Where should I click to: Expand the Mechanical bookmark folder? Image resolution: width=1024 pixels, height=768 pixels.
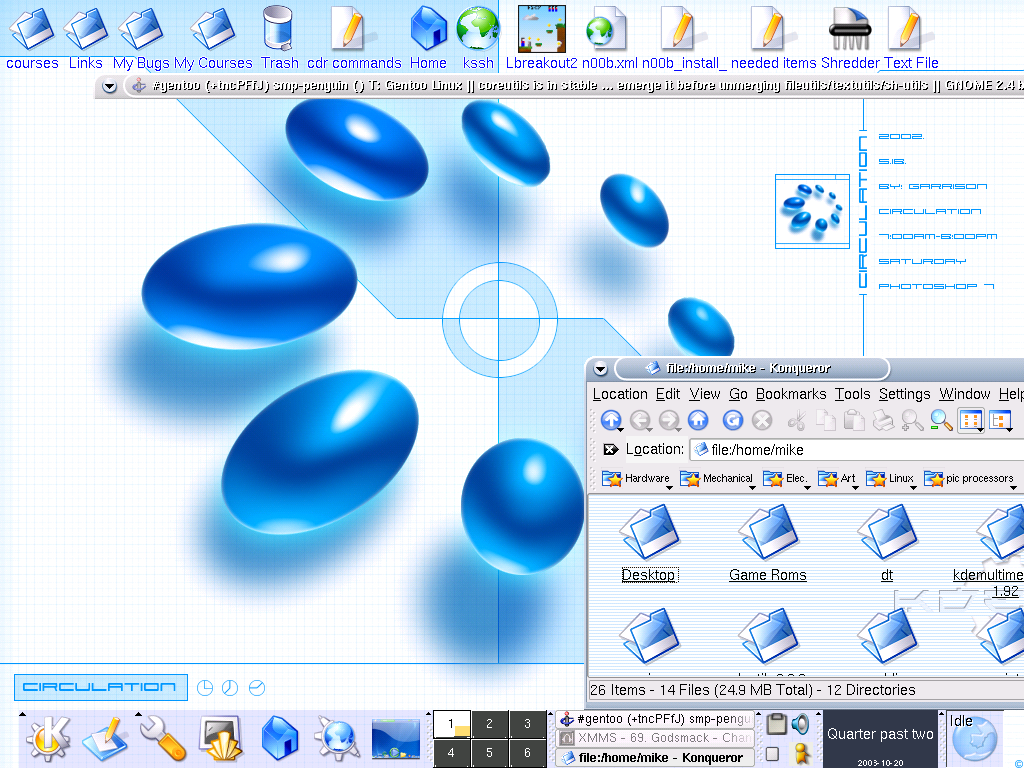pos(717,478)
